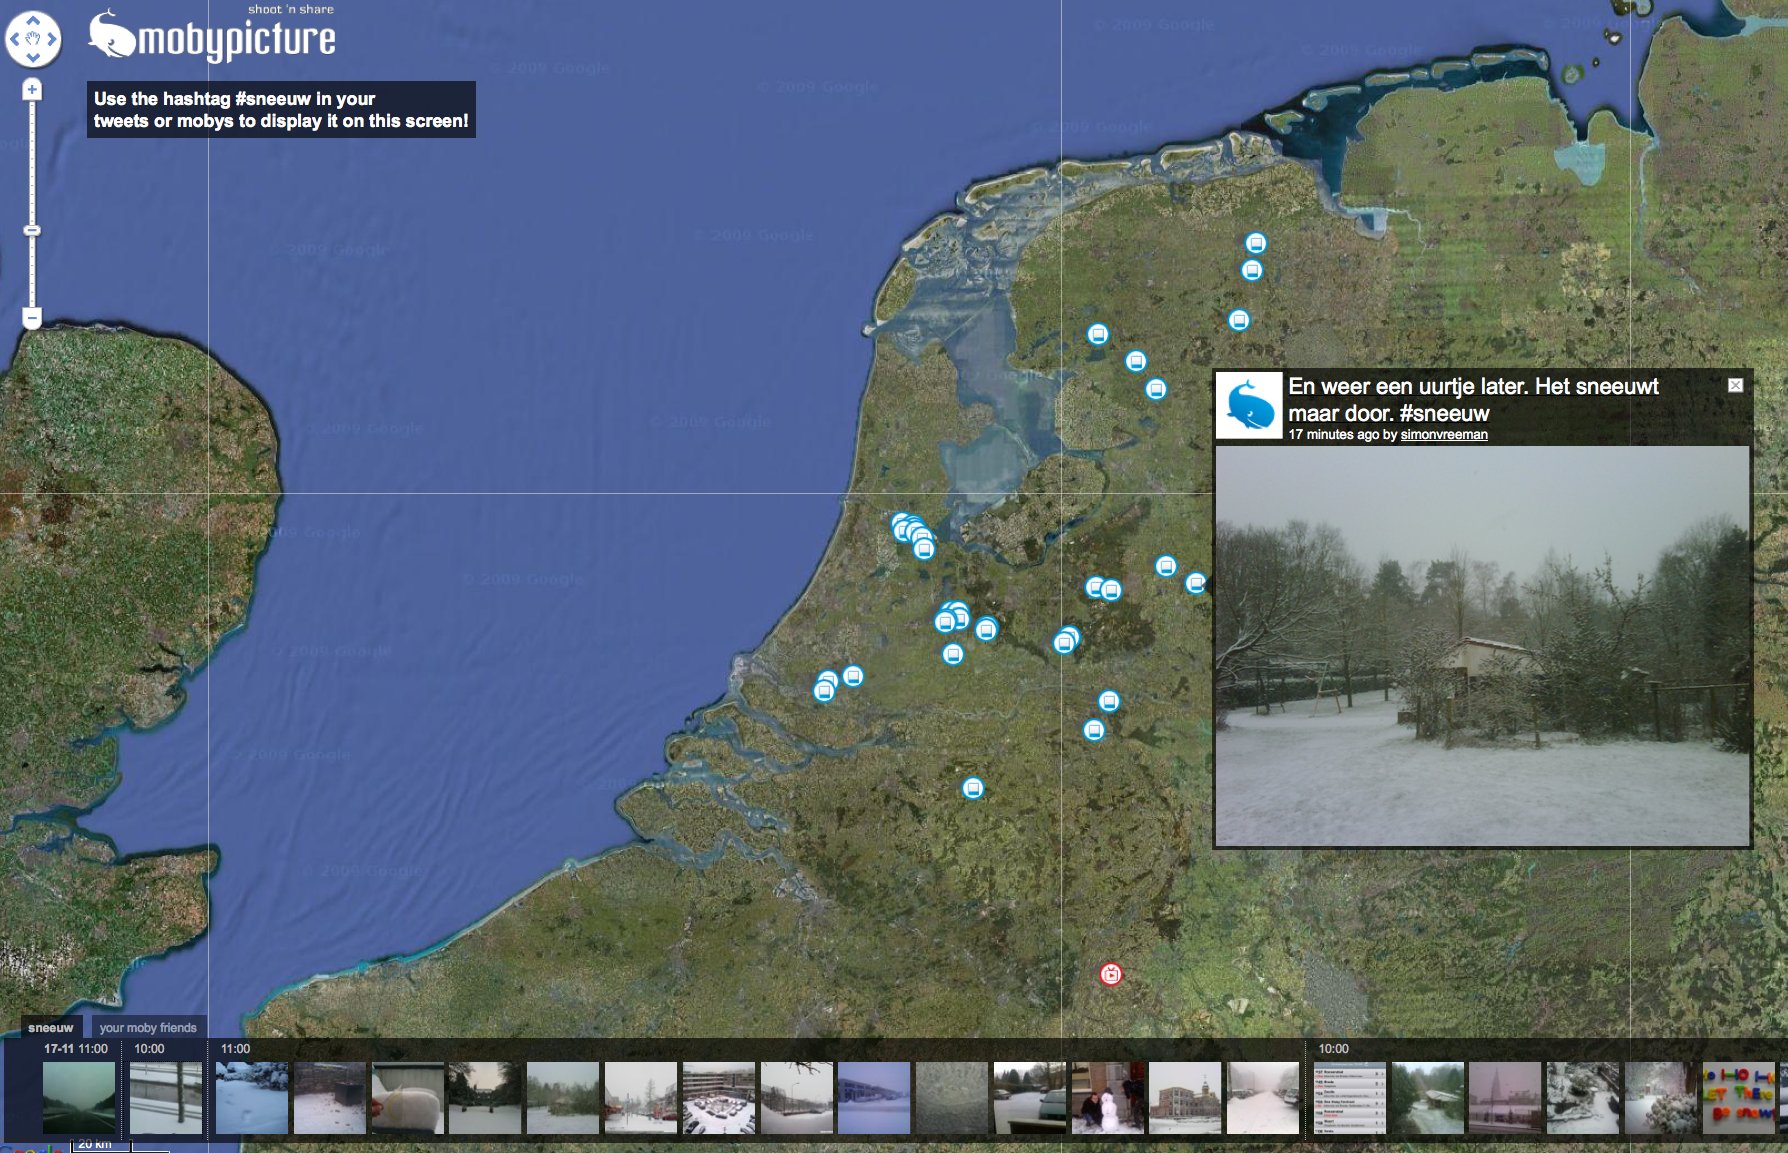Open simonvreeman's profile link
The height and width of the screenshot is (1153, 1788).
click(x=1443, y=435)
